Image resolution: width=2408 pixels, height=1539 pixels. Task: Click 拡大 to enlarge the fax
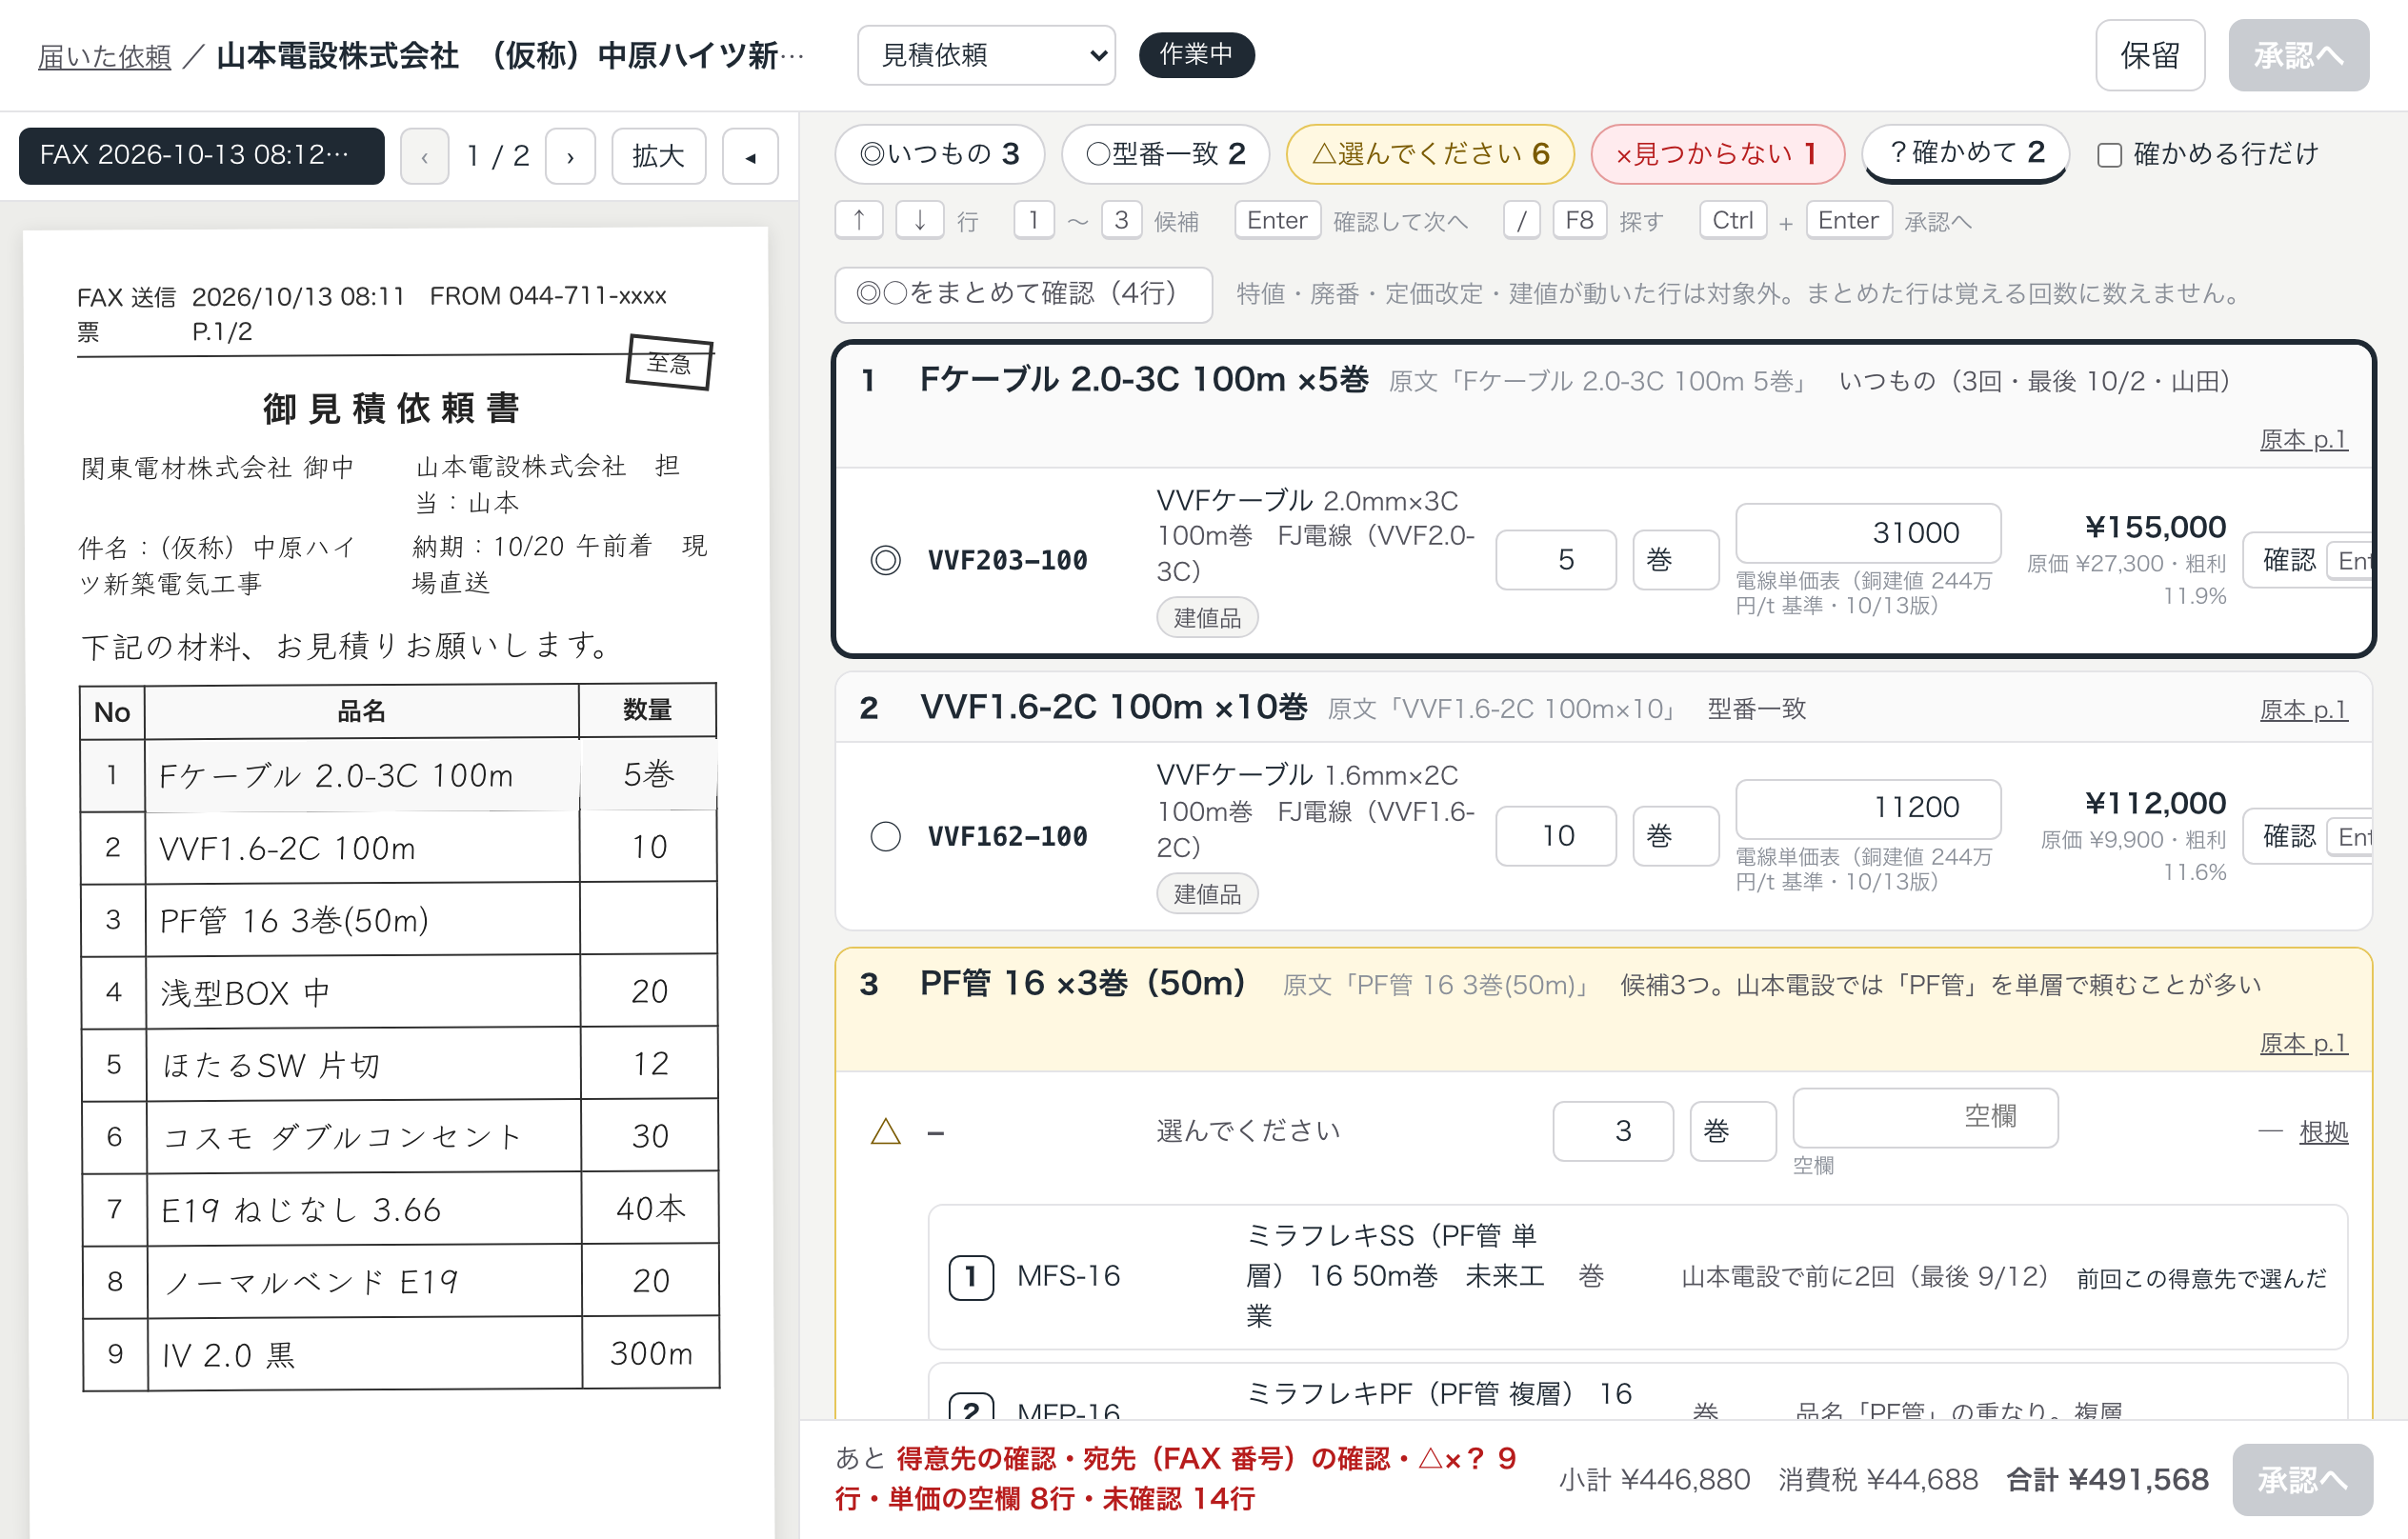pos(658,156)
